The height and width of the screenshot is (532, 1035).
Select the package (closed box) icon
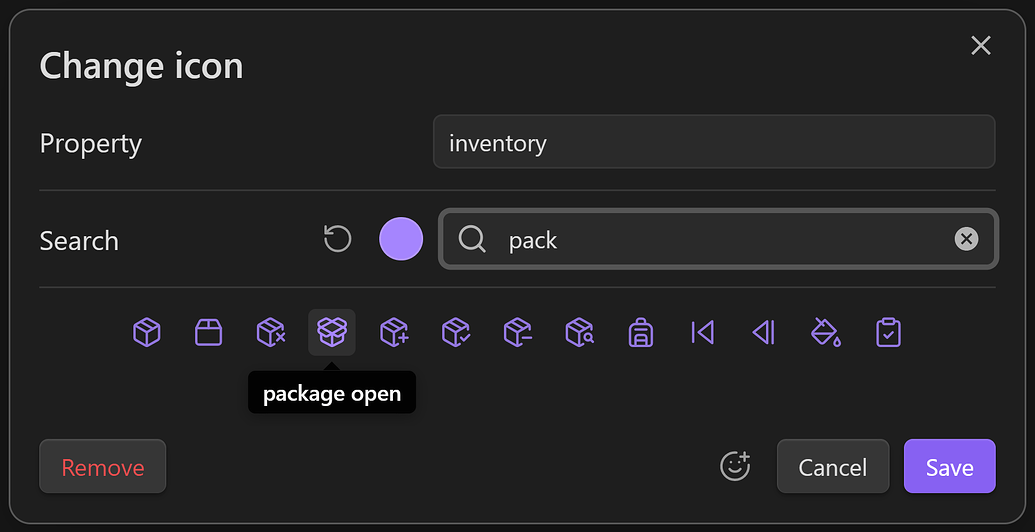coord(147,332)
